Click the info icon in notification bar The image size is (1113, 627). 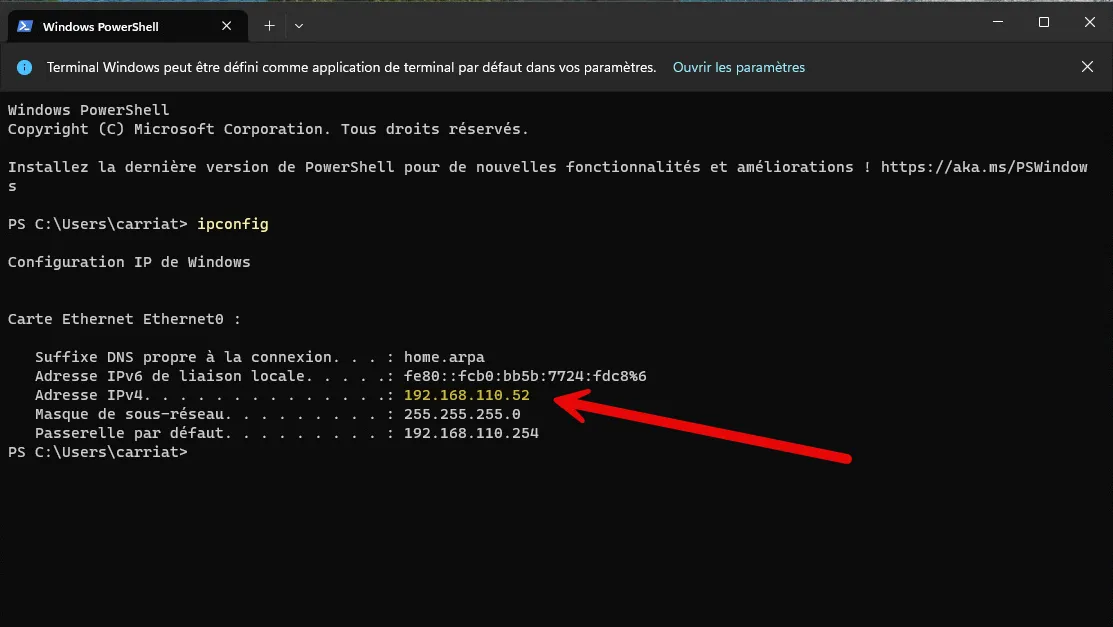tap(25, 68)
